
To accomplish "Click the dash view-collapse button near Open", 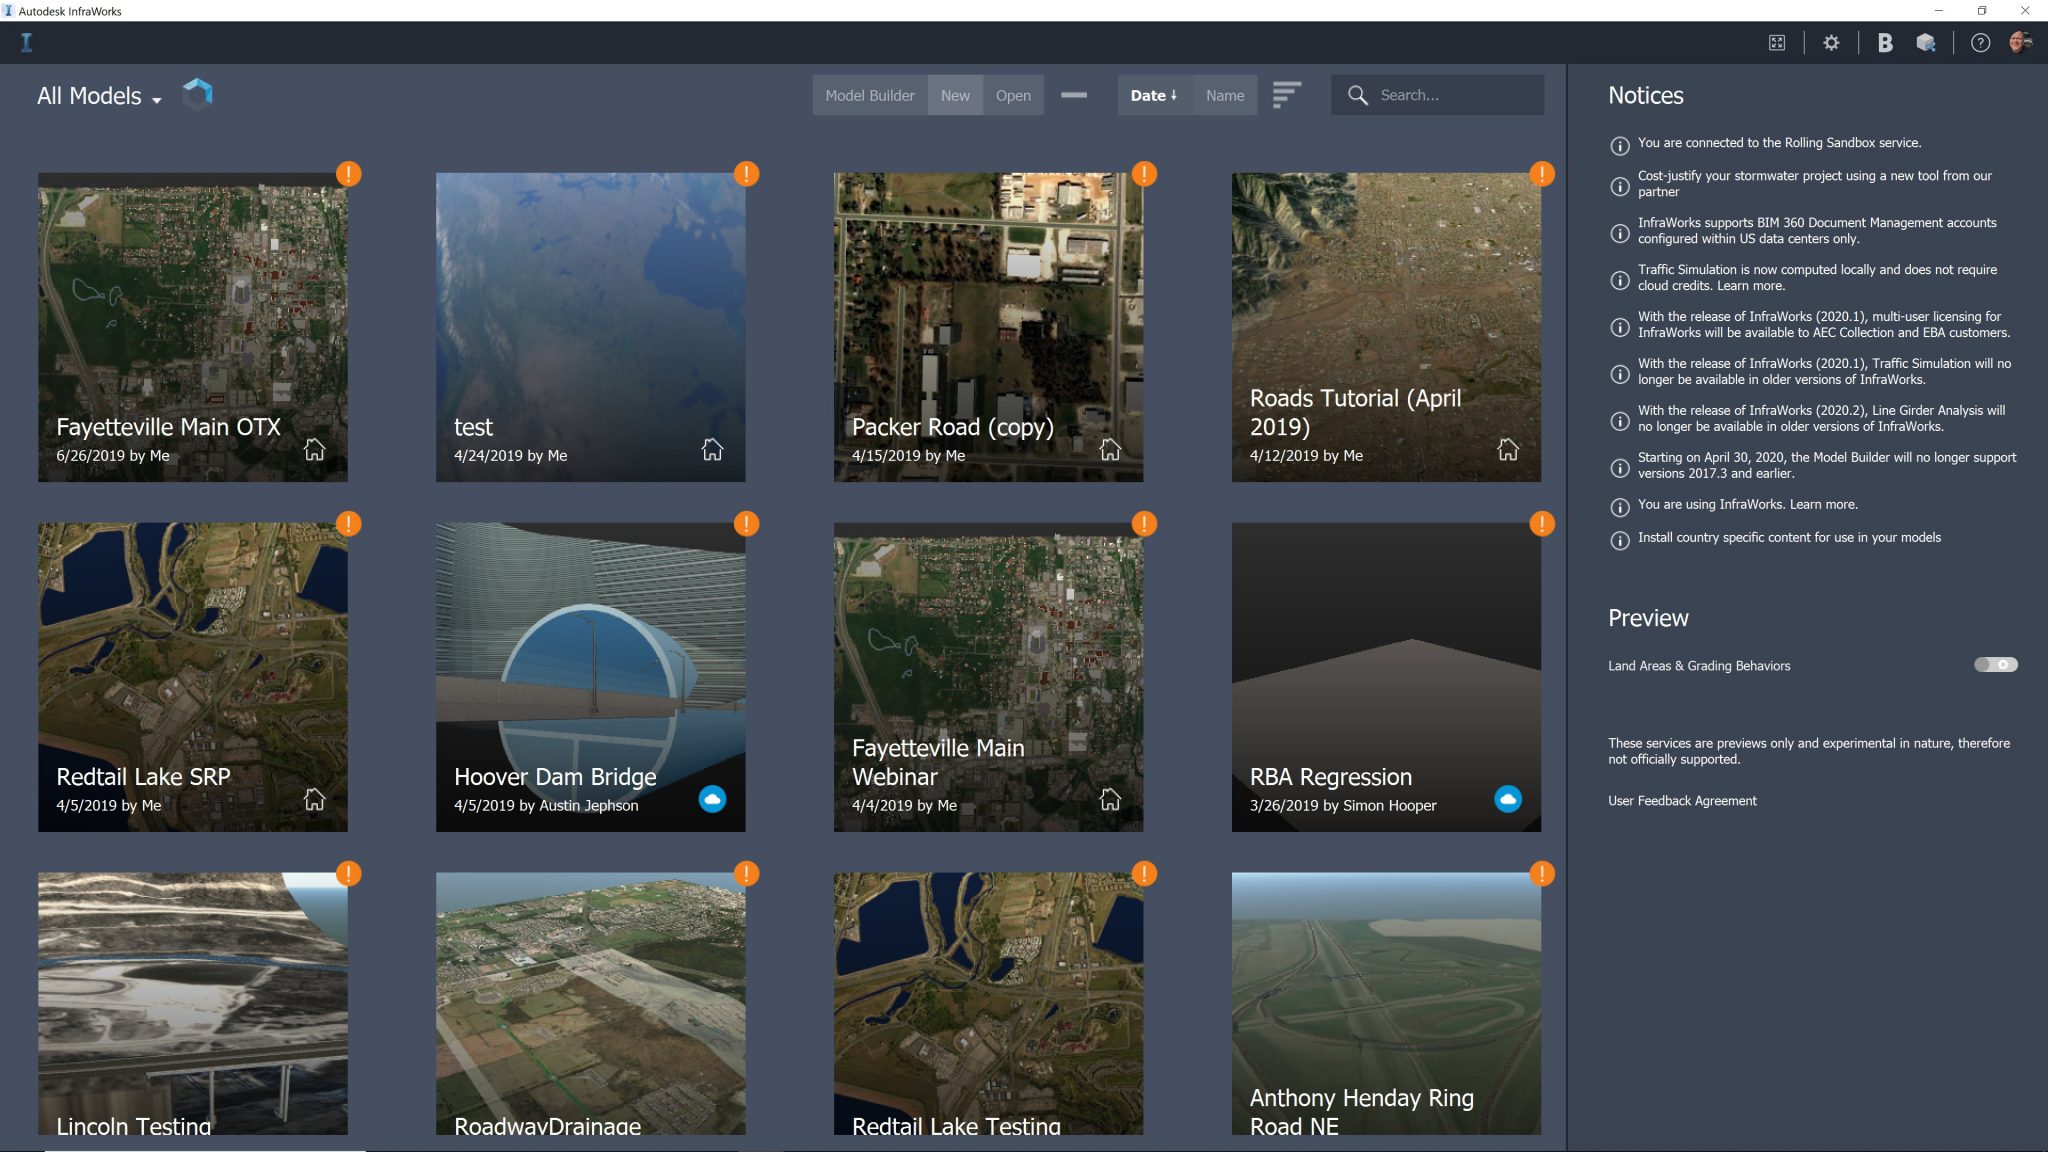I will [x=1074, y=95].
